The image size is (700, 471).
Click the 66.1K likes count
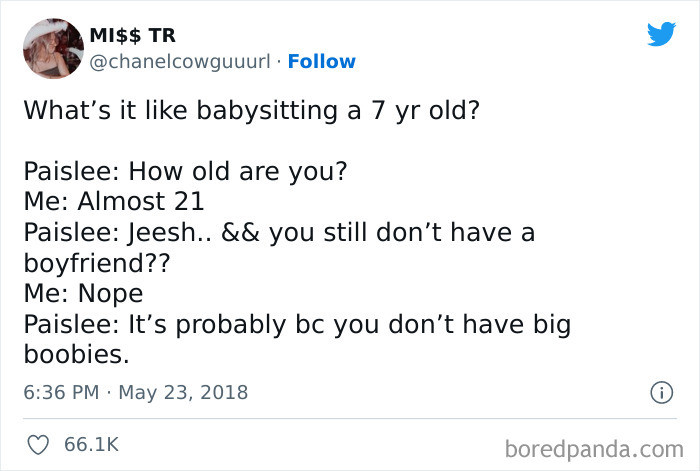point(92,445)
